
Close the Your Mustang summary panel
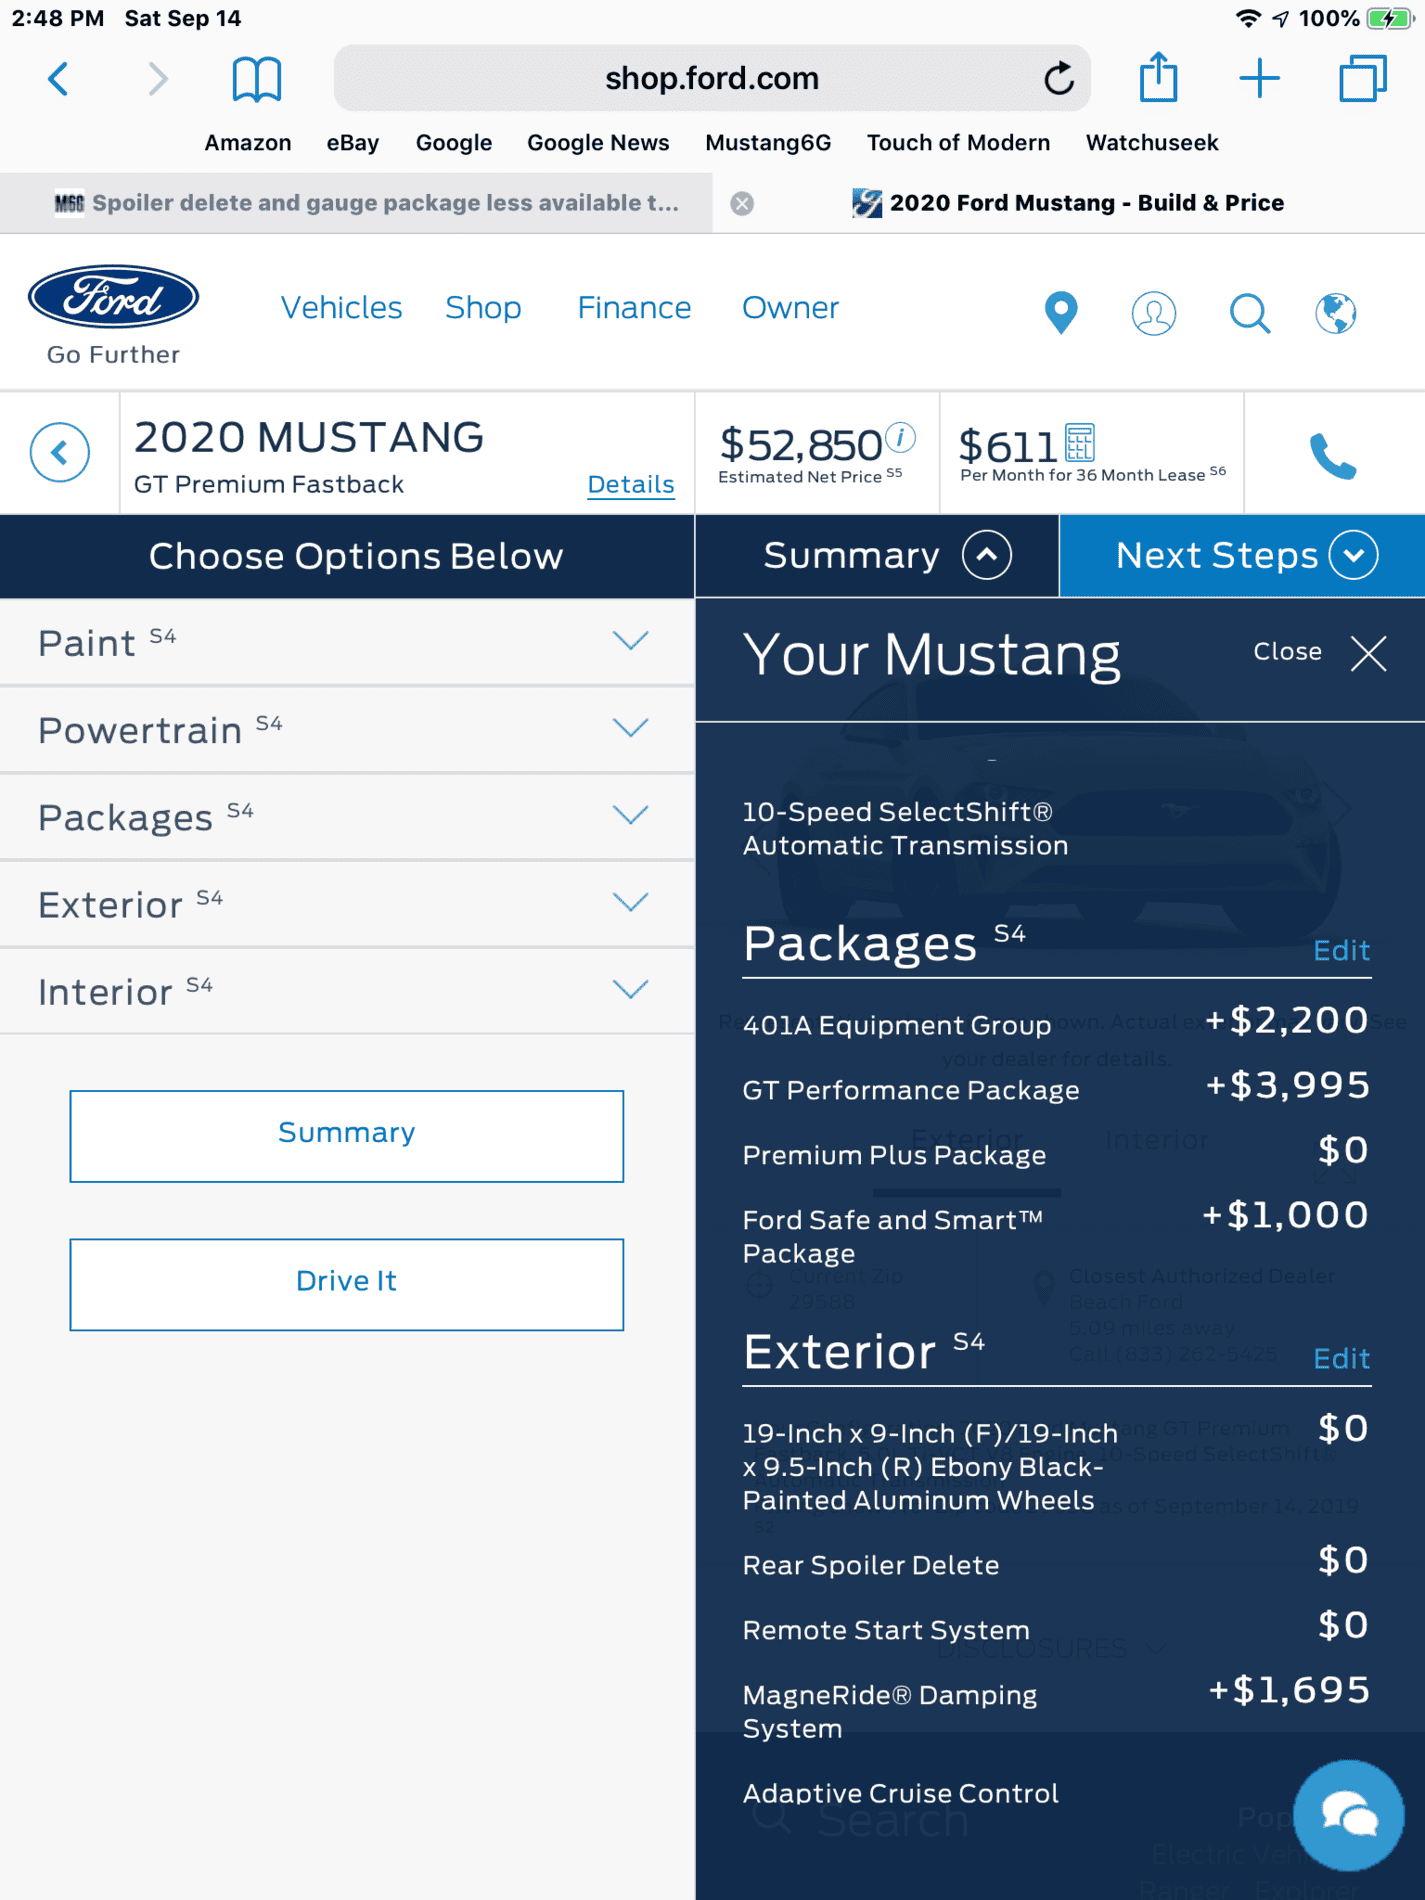[x=1319, y=653]
